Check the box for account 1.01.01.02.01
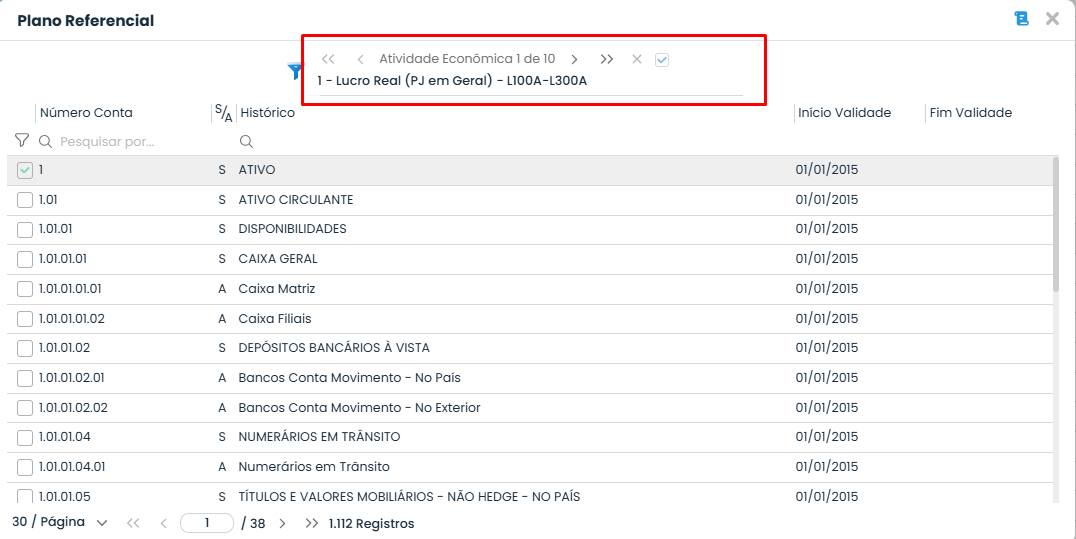1076x539 pixels. [x=25, y=378]
